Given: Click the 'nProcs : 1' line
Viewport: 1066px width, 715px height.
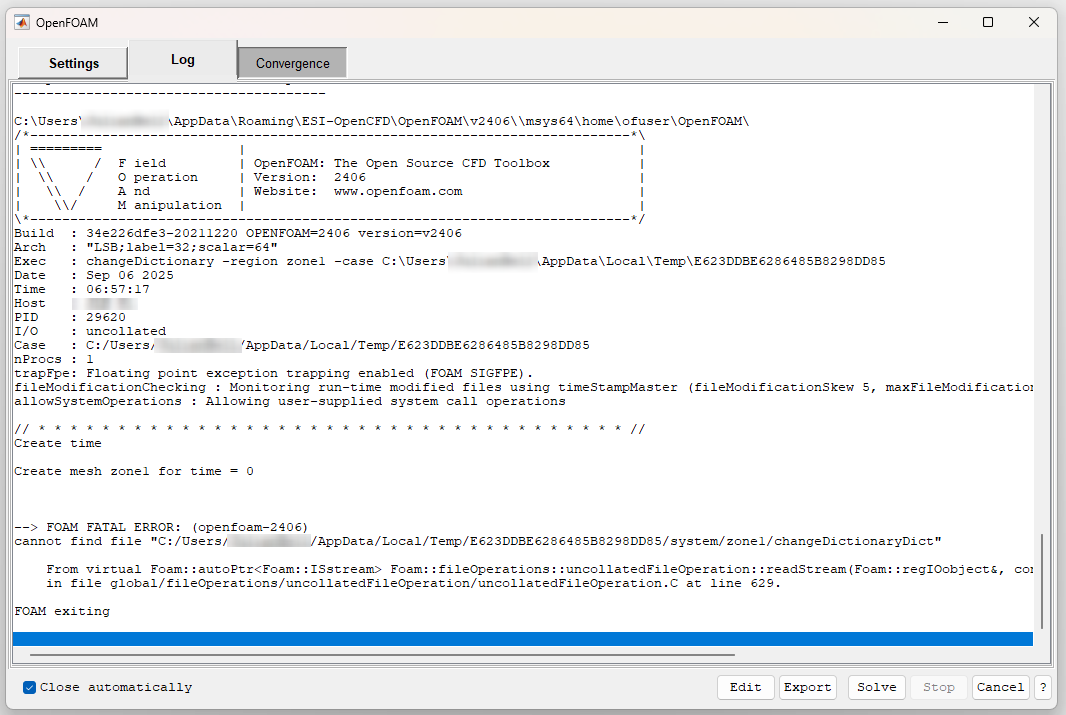Looking at the screenshot, I should [54, 360].
